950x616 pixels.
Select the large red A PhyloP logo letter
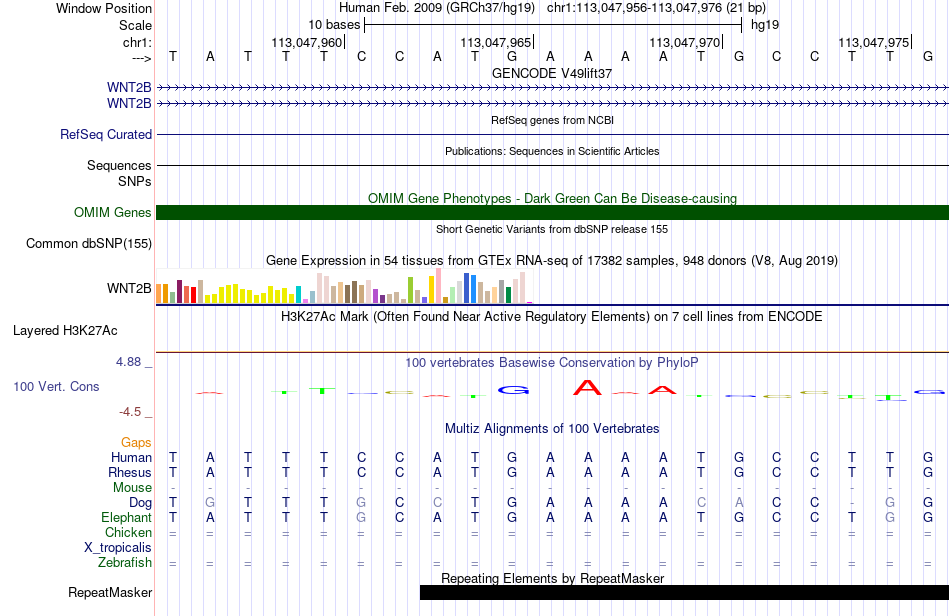point(587,388)
